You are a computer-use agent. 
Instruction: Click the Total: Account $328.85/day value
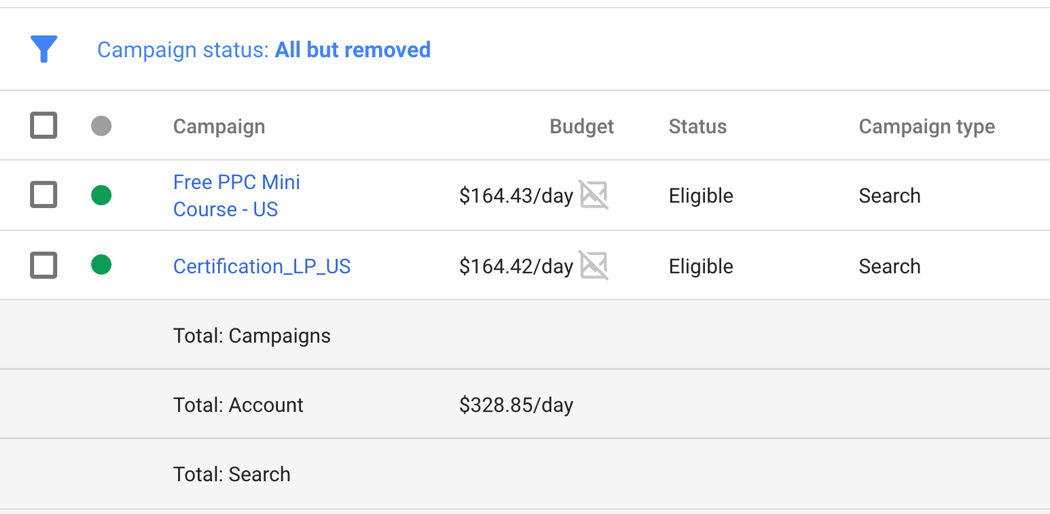516,405
